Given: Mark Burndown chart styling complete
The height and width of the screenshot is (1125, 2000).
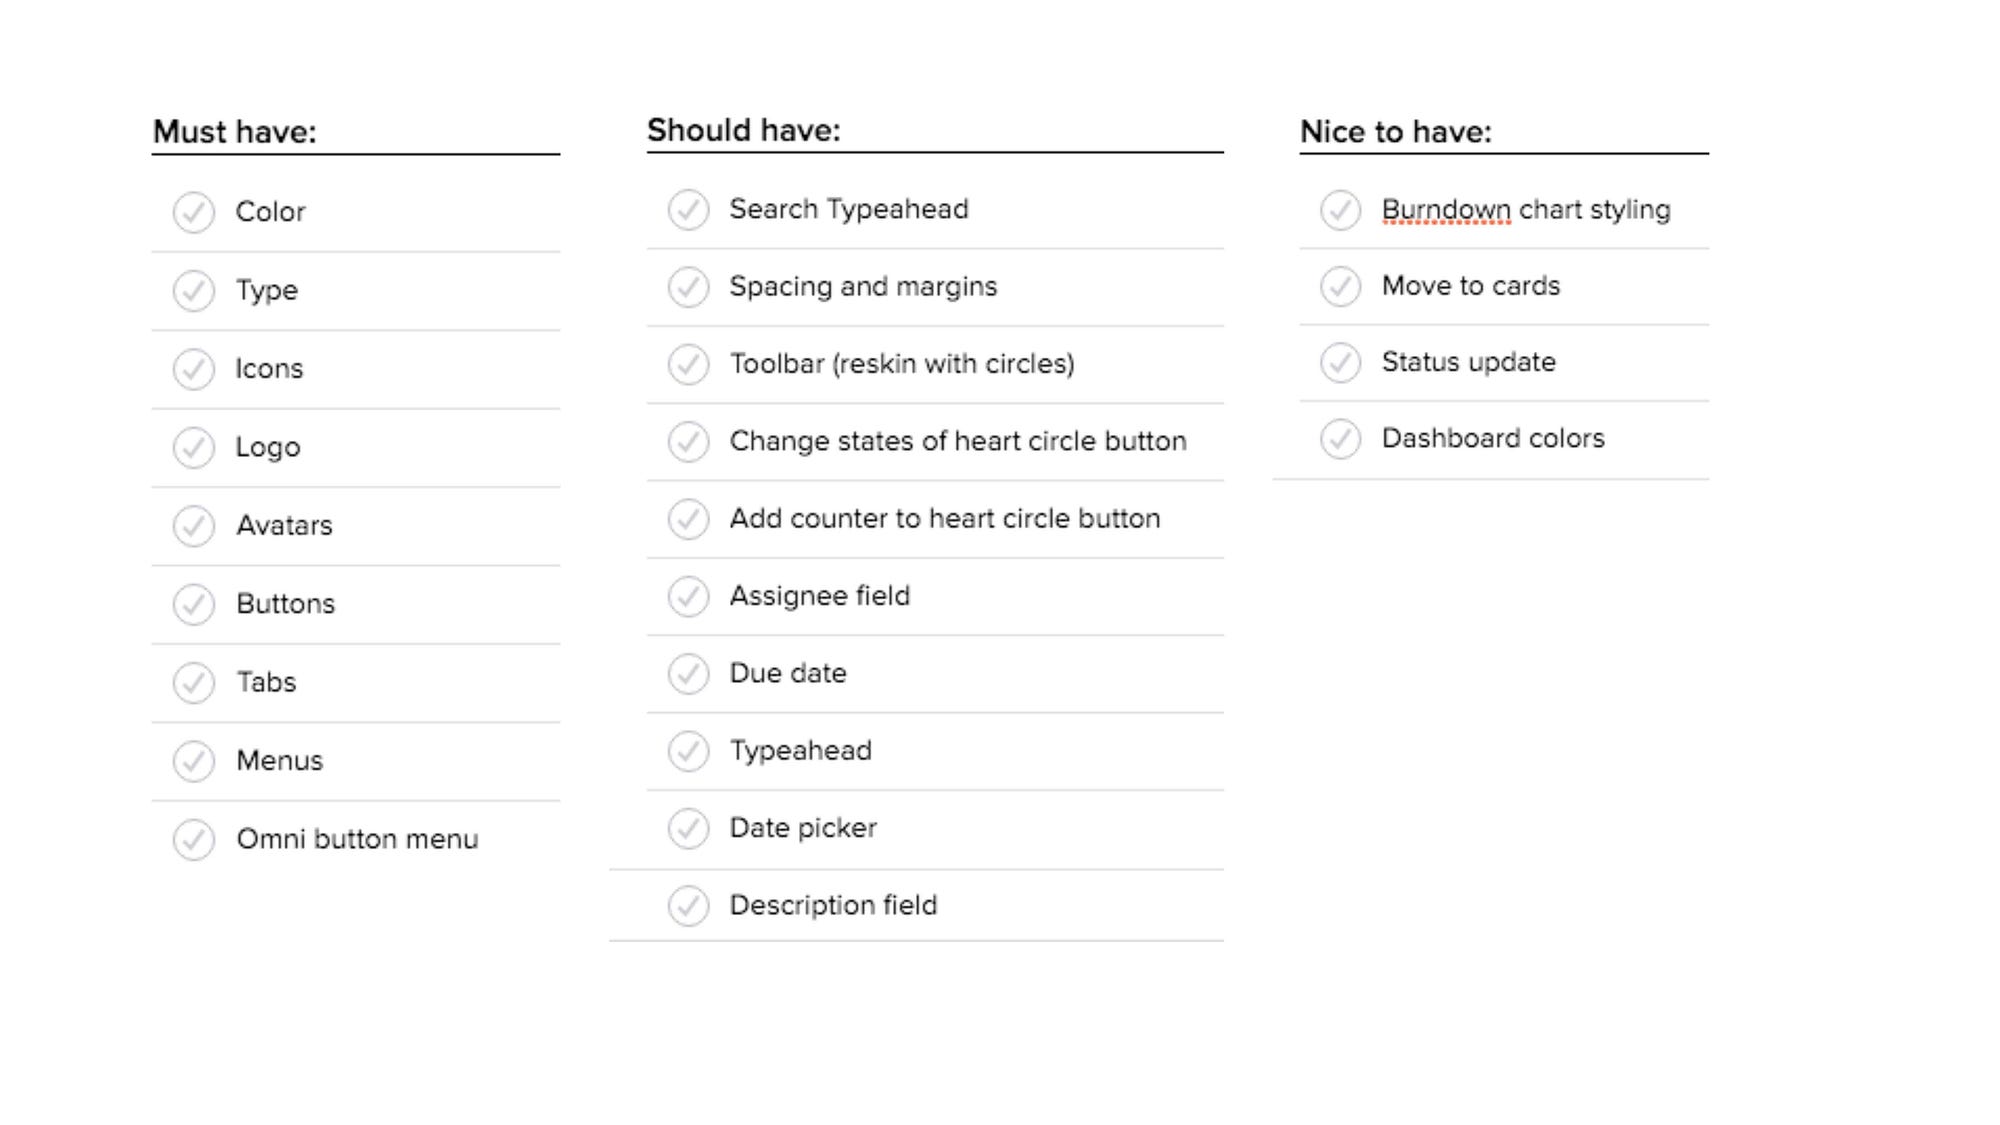Looking at the screenshot, I should click(x=1340, y=210).
